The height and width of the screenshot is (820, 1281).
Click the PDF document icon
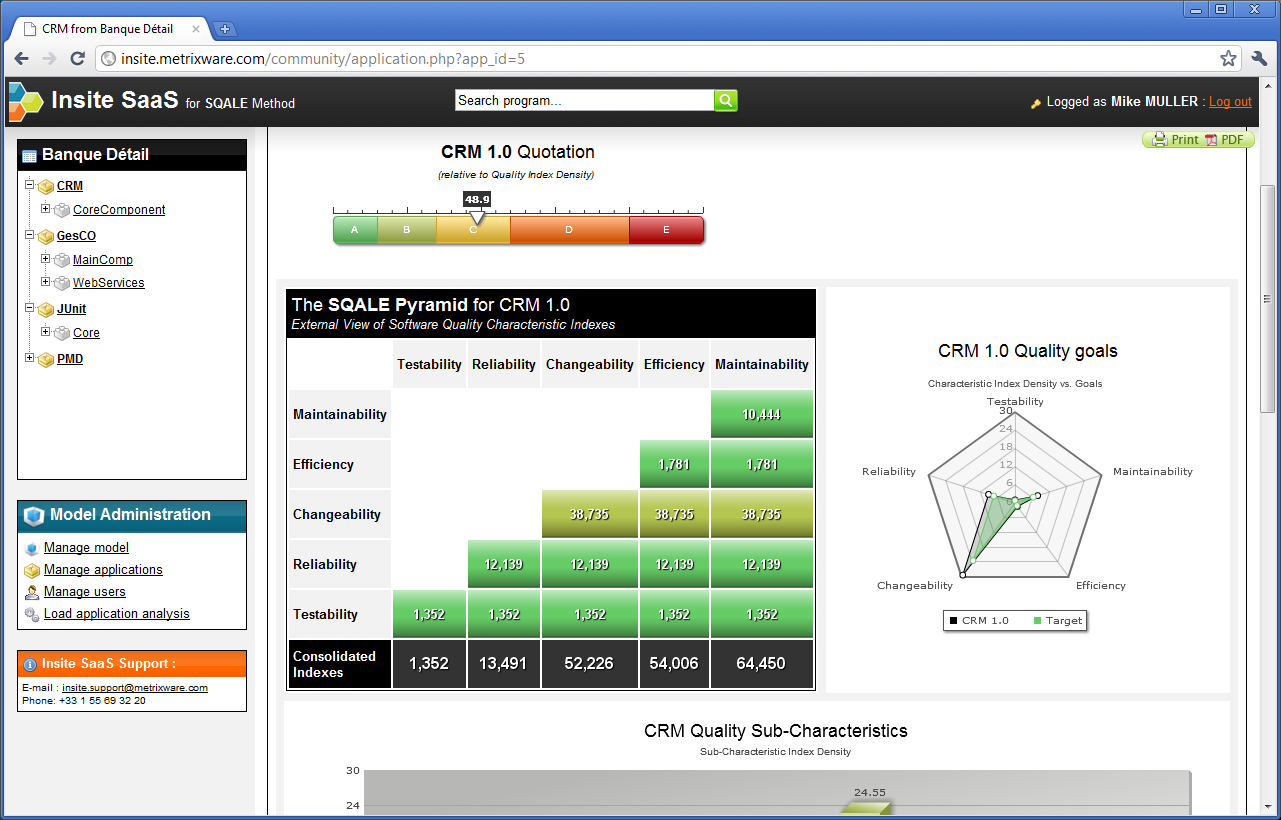click(x=1211, y=140)
